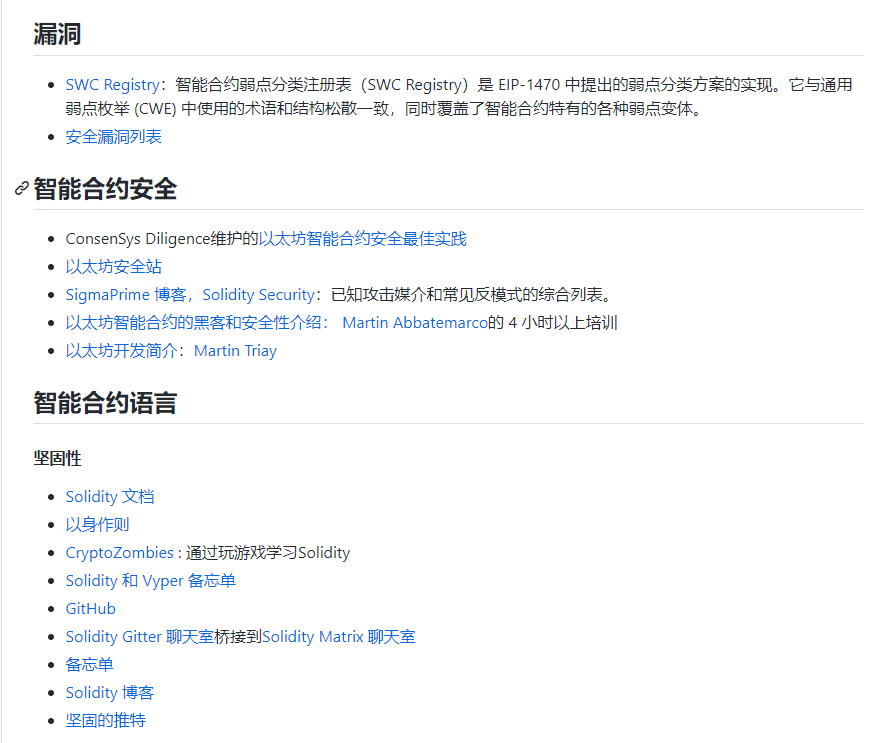Open the 以身作则 link
The width and height of the screenshot is (887, 743).
(97, 525)
